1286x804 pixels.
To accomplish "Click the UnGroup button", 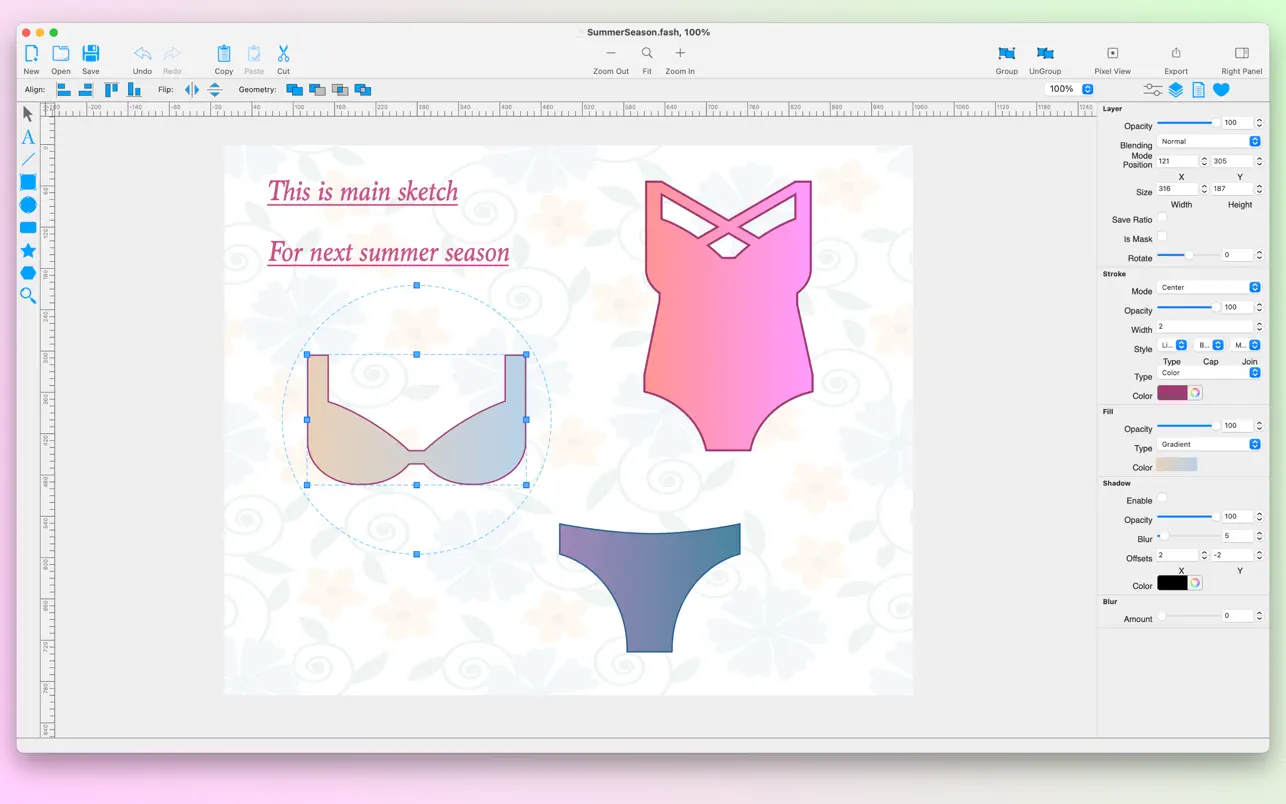I will pyautogui.click(x=1045, y=54).
